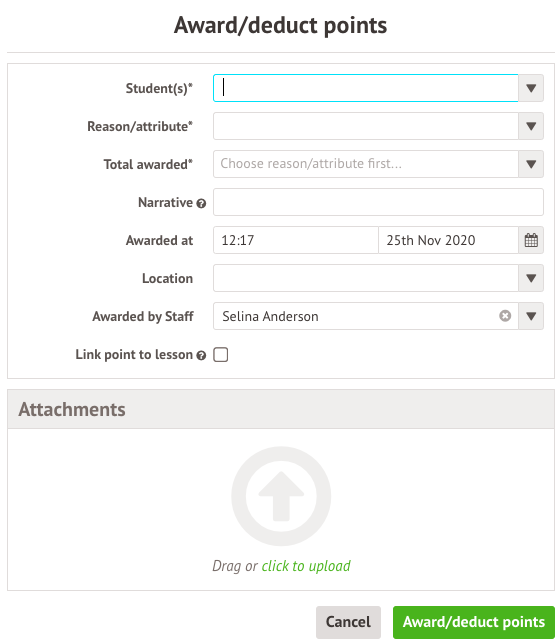560x644 pixels.
Task: Click the Link point to lesson help icon
Action: pos(201,356)
